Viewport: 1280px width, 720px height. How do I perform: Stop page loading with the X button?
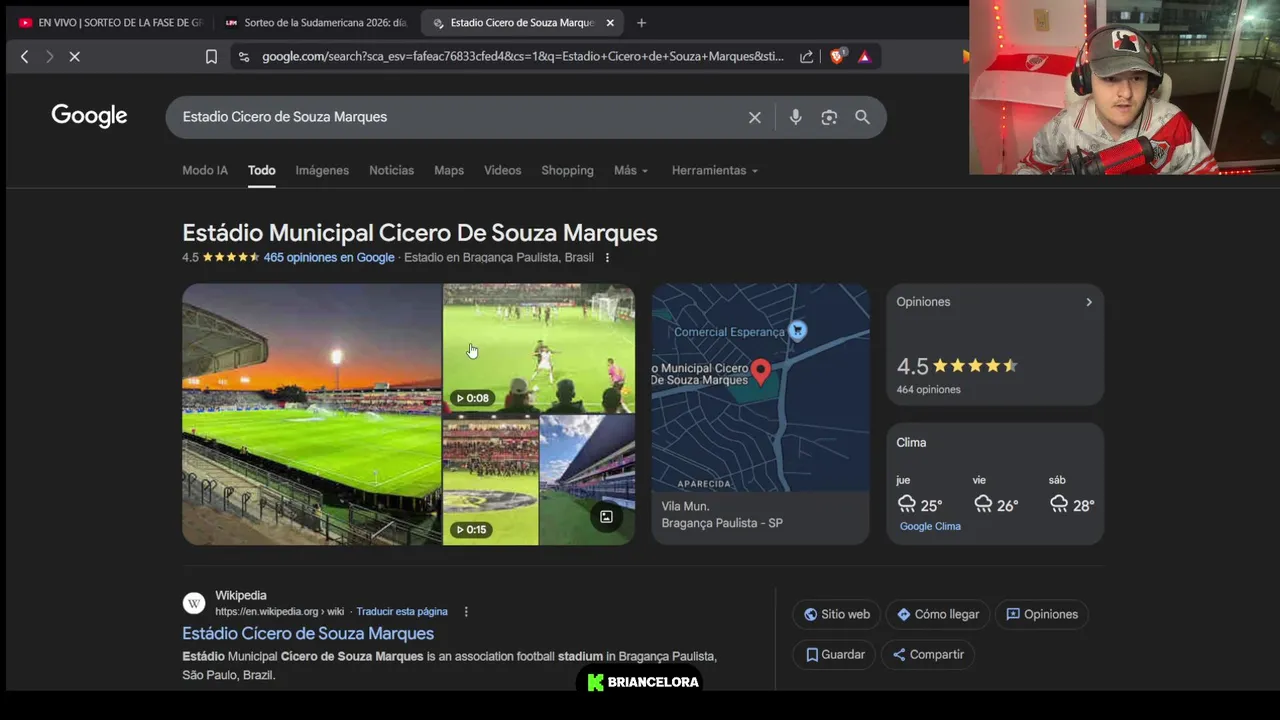tap(74, 57)
